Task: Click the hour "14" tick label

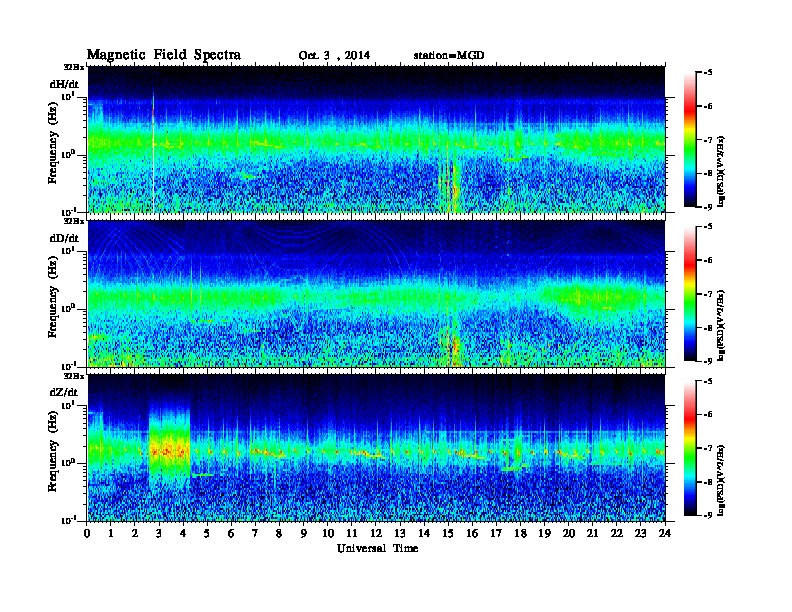Action: [x=424, y=534]
